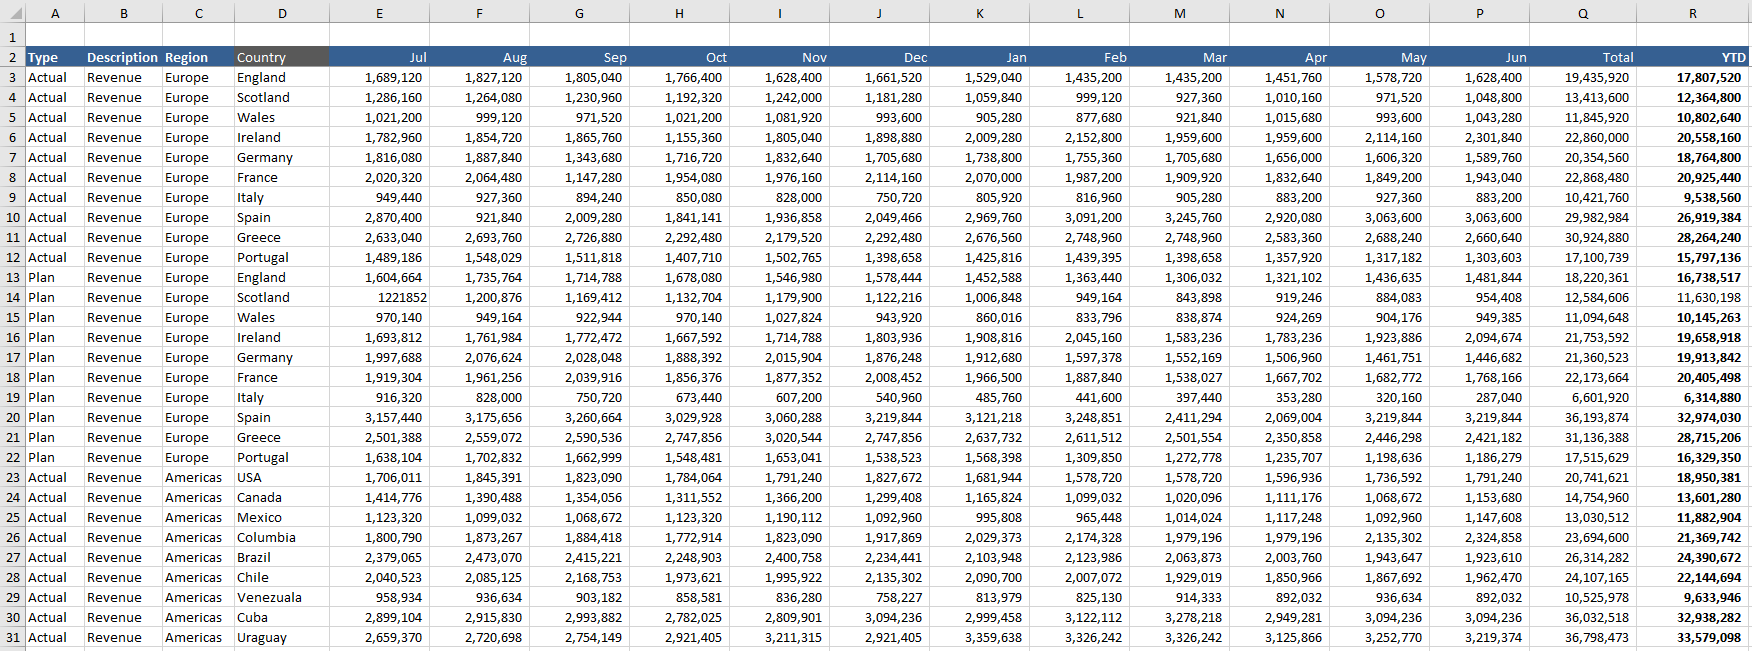Click the Description header cell
The width and height of the screenshot is (1752, 651).
coord(123,57)
